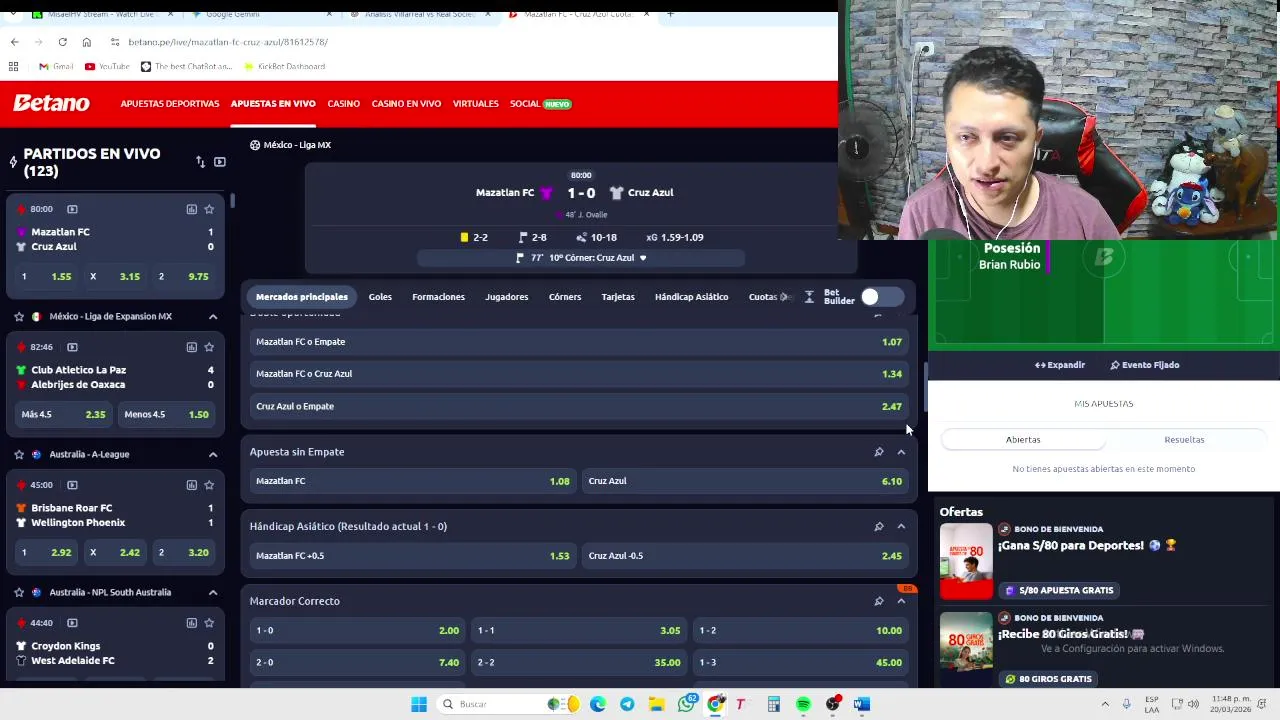Pin the Marcador Correcto market
The image size is (1280, 720).
click(x=879, y=601)
